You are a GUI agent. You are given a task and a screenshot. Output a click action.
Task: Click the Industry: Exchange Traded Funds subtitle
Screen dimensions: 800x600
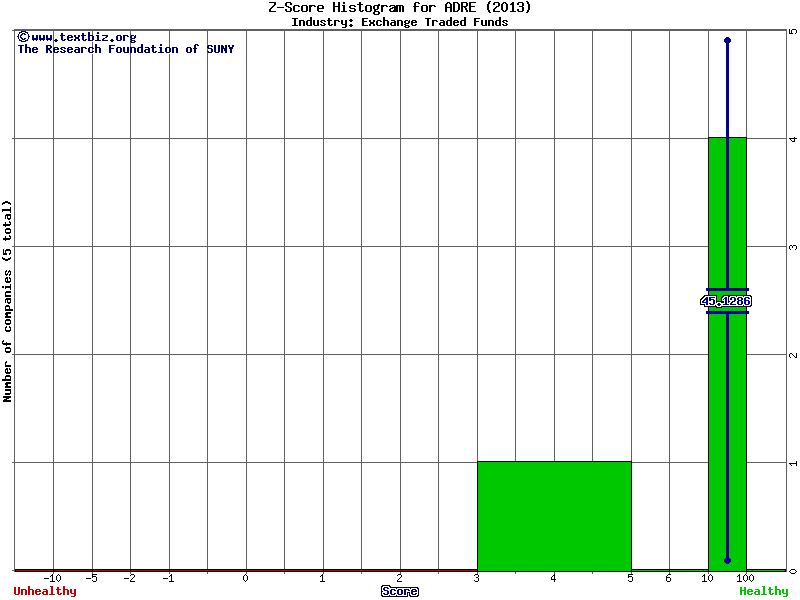click(x=399, y=22)
